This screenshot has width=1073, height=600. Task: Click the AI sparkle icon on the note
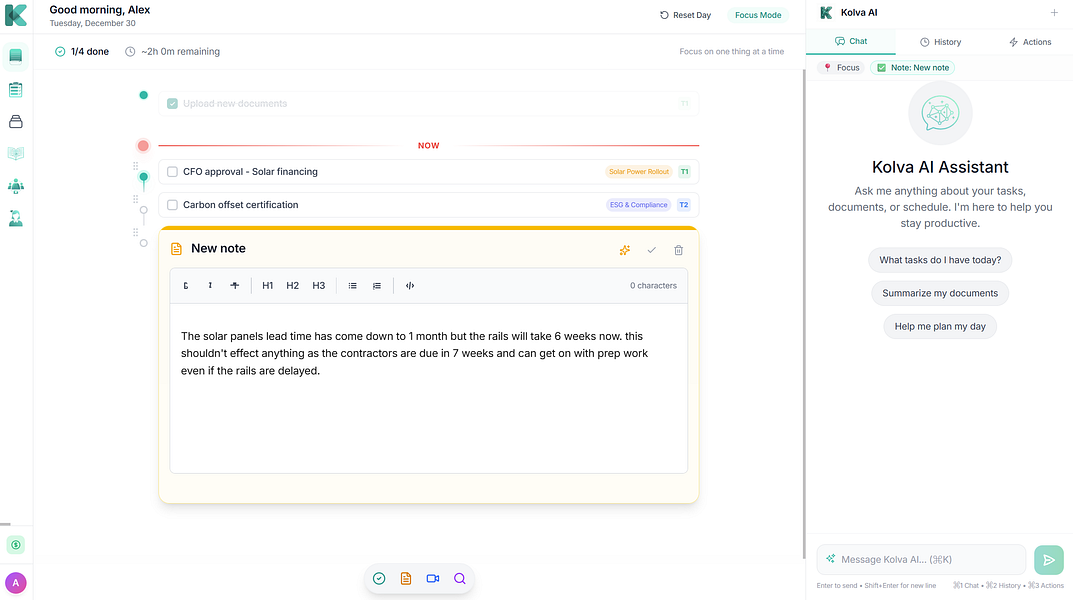625,250
